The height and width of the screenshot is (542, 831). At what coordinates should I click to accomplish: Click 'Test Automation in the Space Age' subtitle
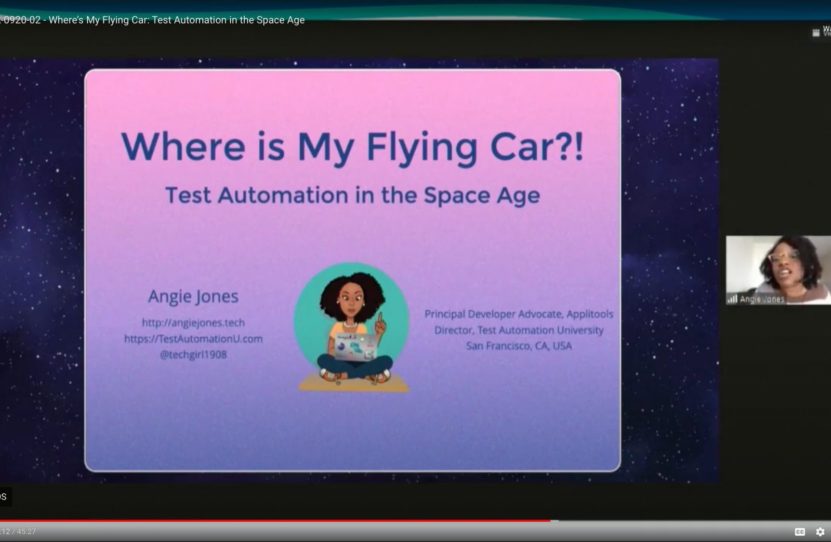tap(352, 195)
